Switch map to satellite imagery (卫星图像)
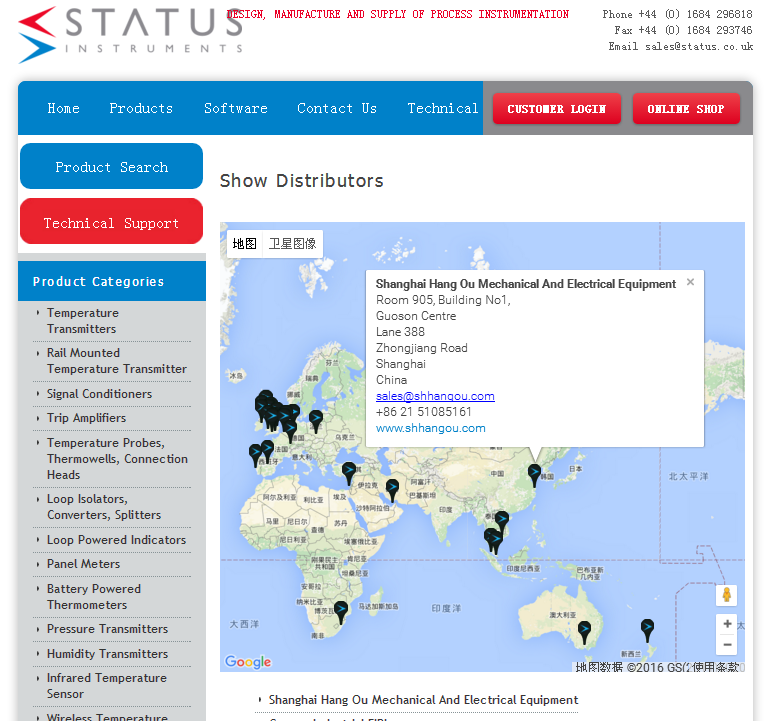The image size is (783, 721). pos(292,244)
